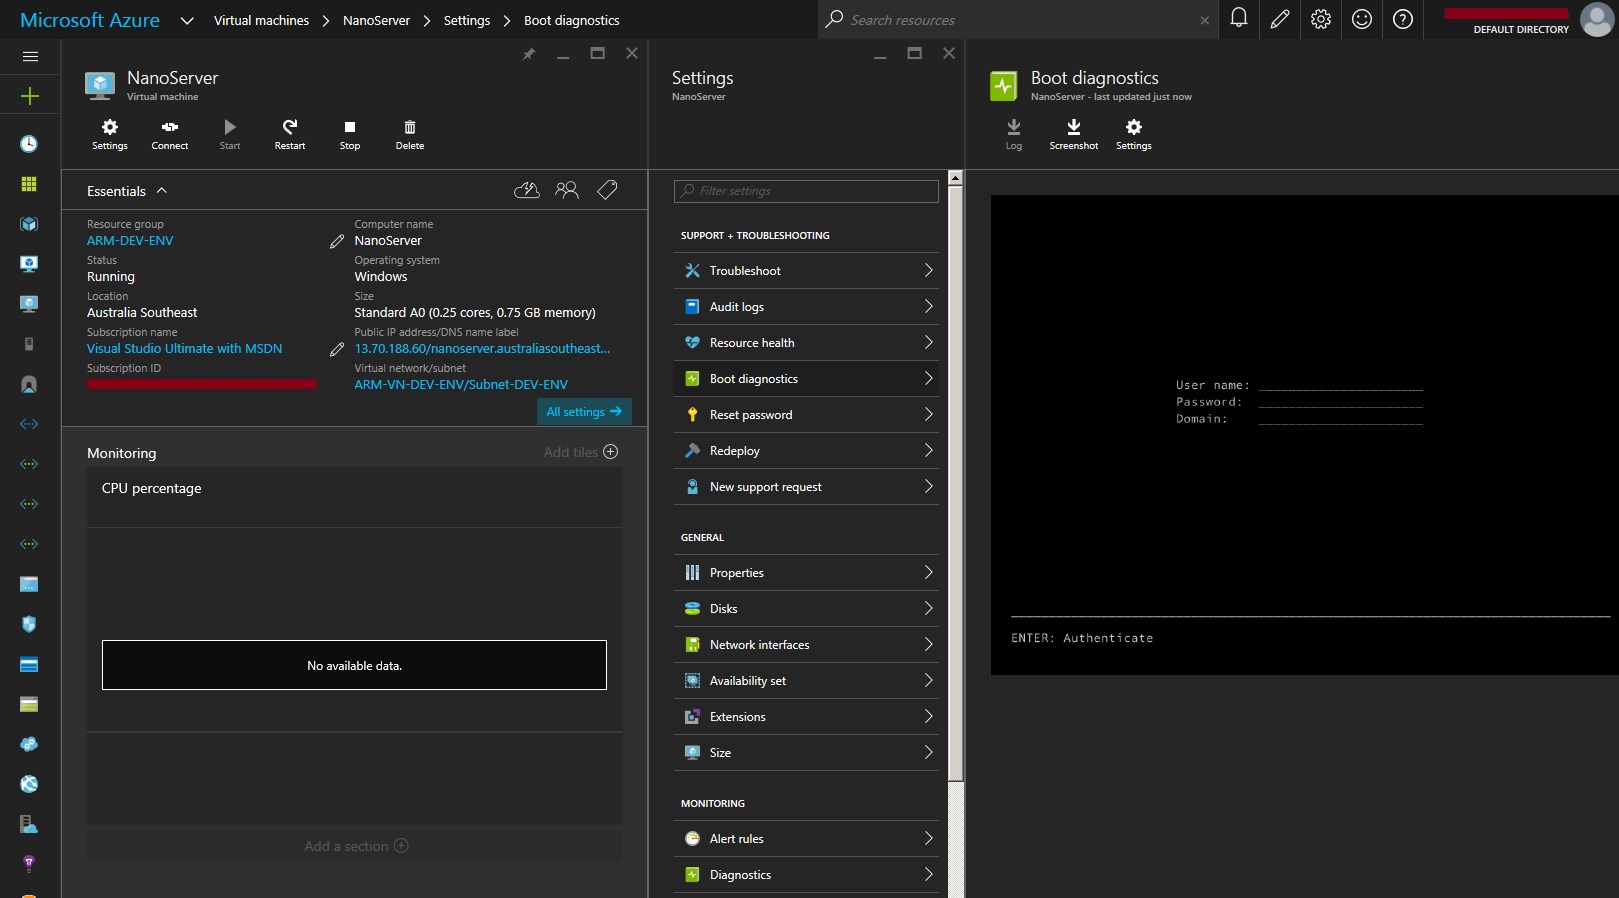Open the boot screenshot thumbnail
The image size is (1619, 898).
[x=1305, y=435]
